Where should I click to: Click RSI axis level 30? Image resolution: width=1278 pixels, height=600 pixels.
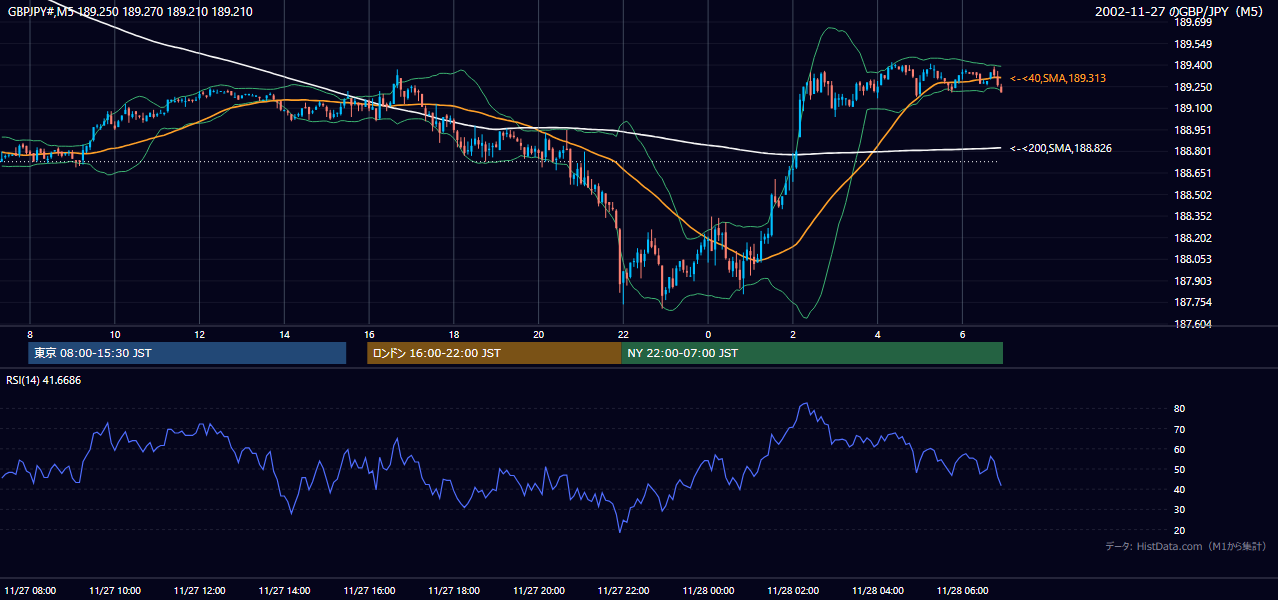1180,510
